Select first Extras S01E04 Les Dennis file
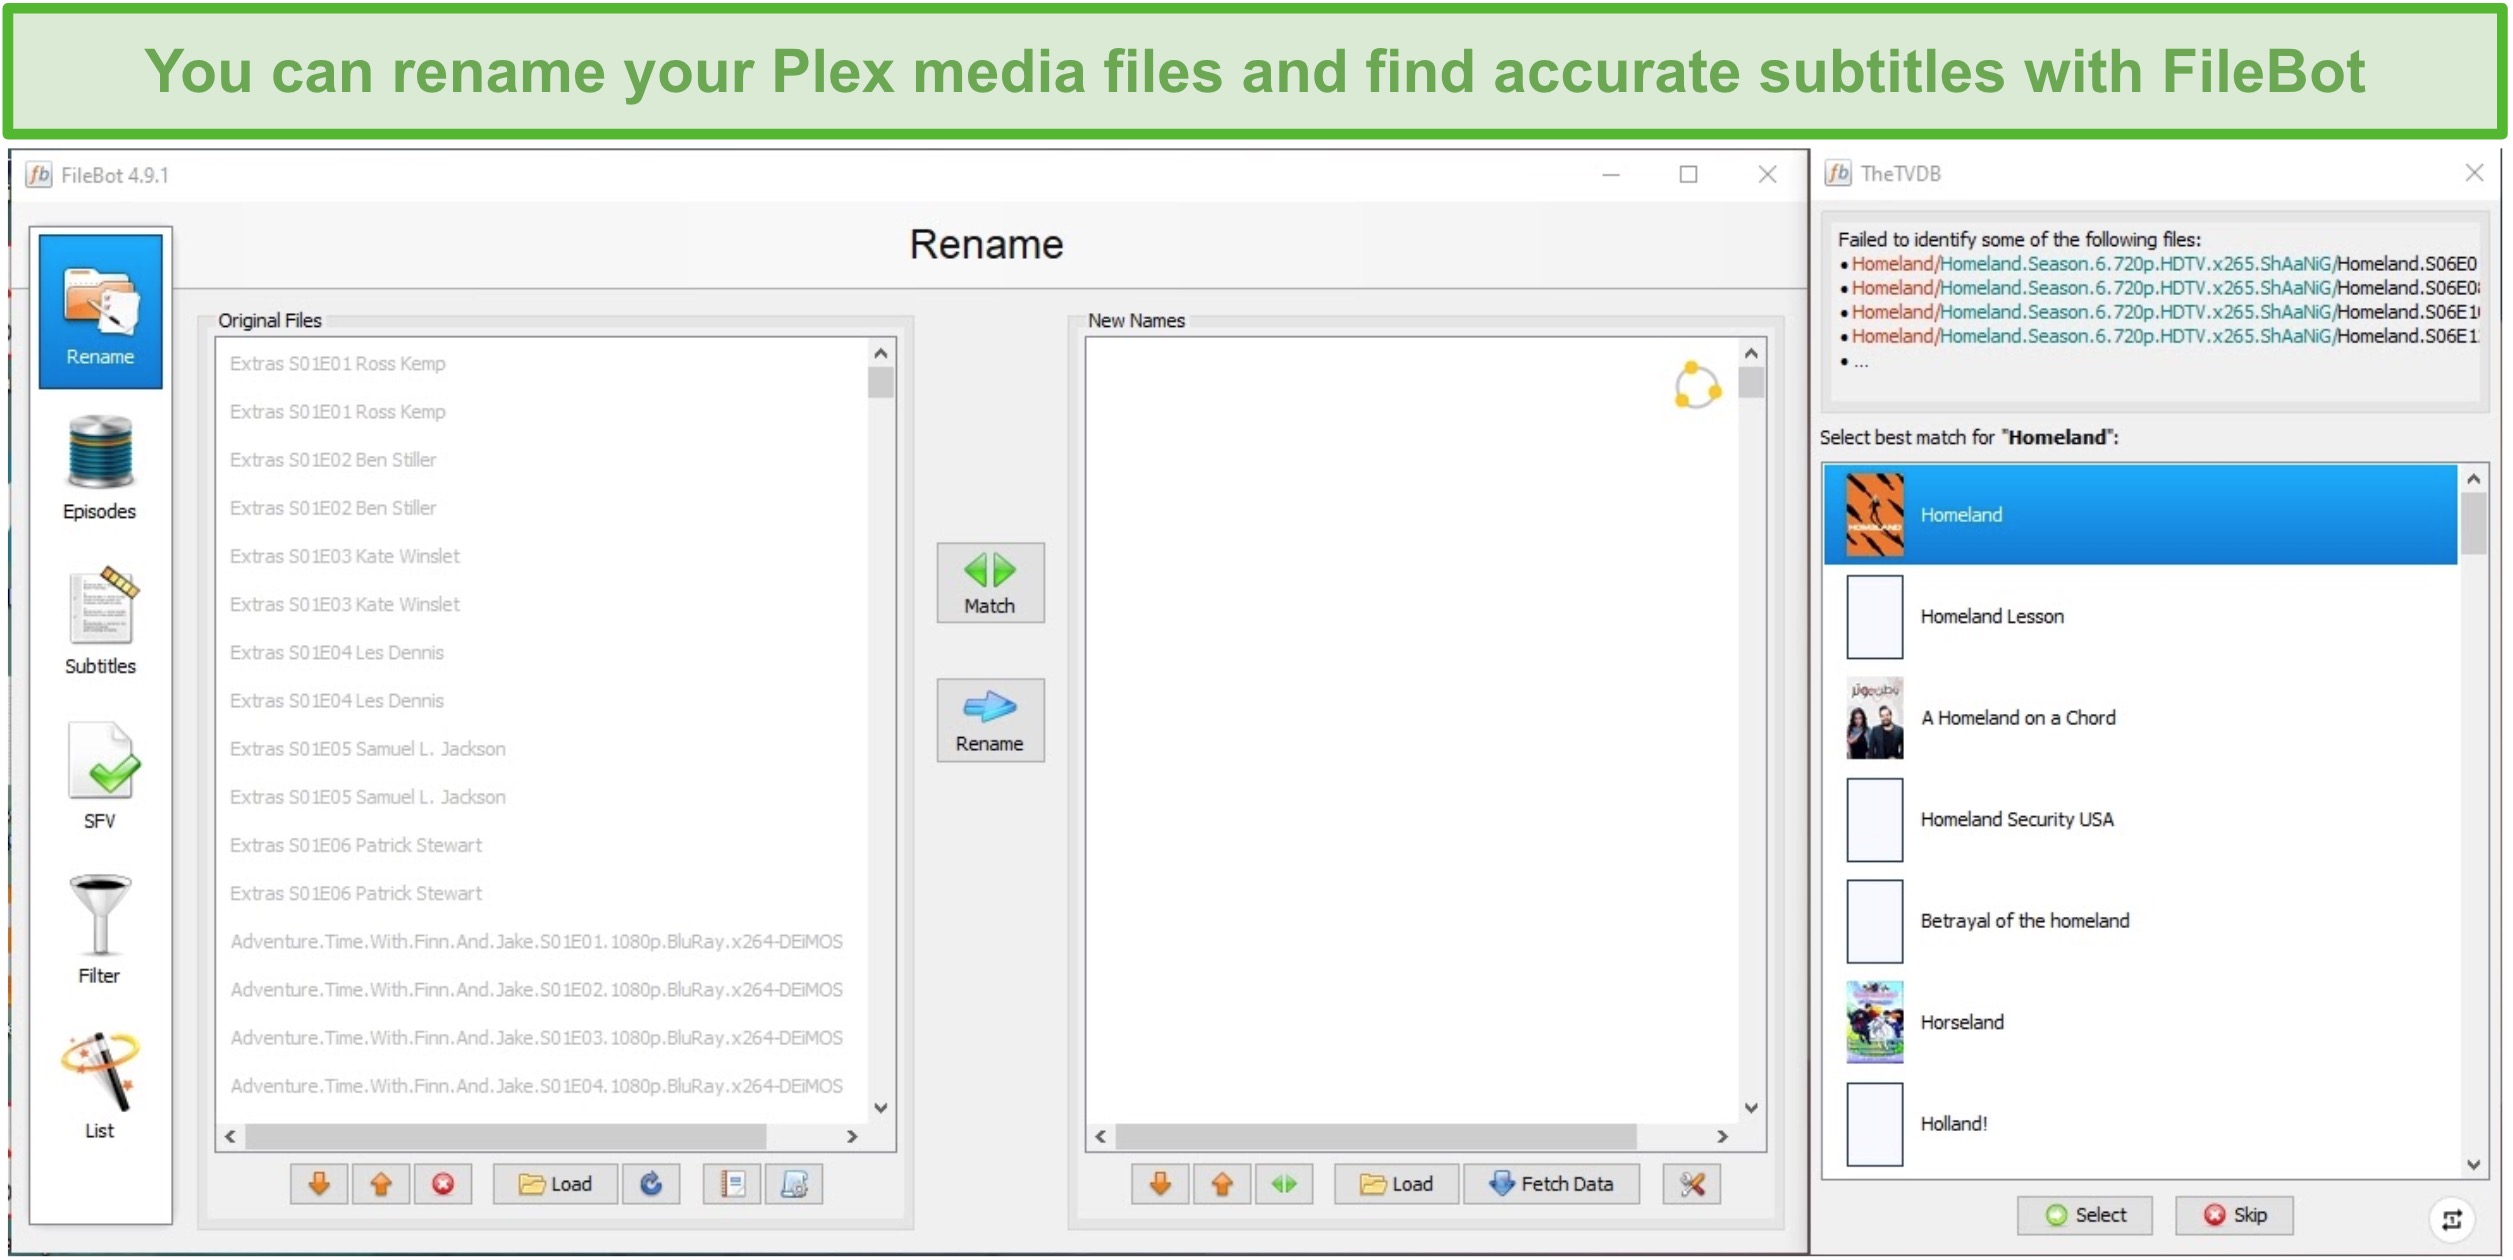The image size is (2513, 1260). [337, 653]
